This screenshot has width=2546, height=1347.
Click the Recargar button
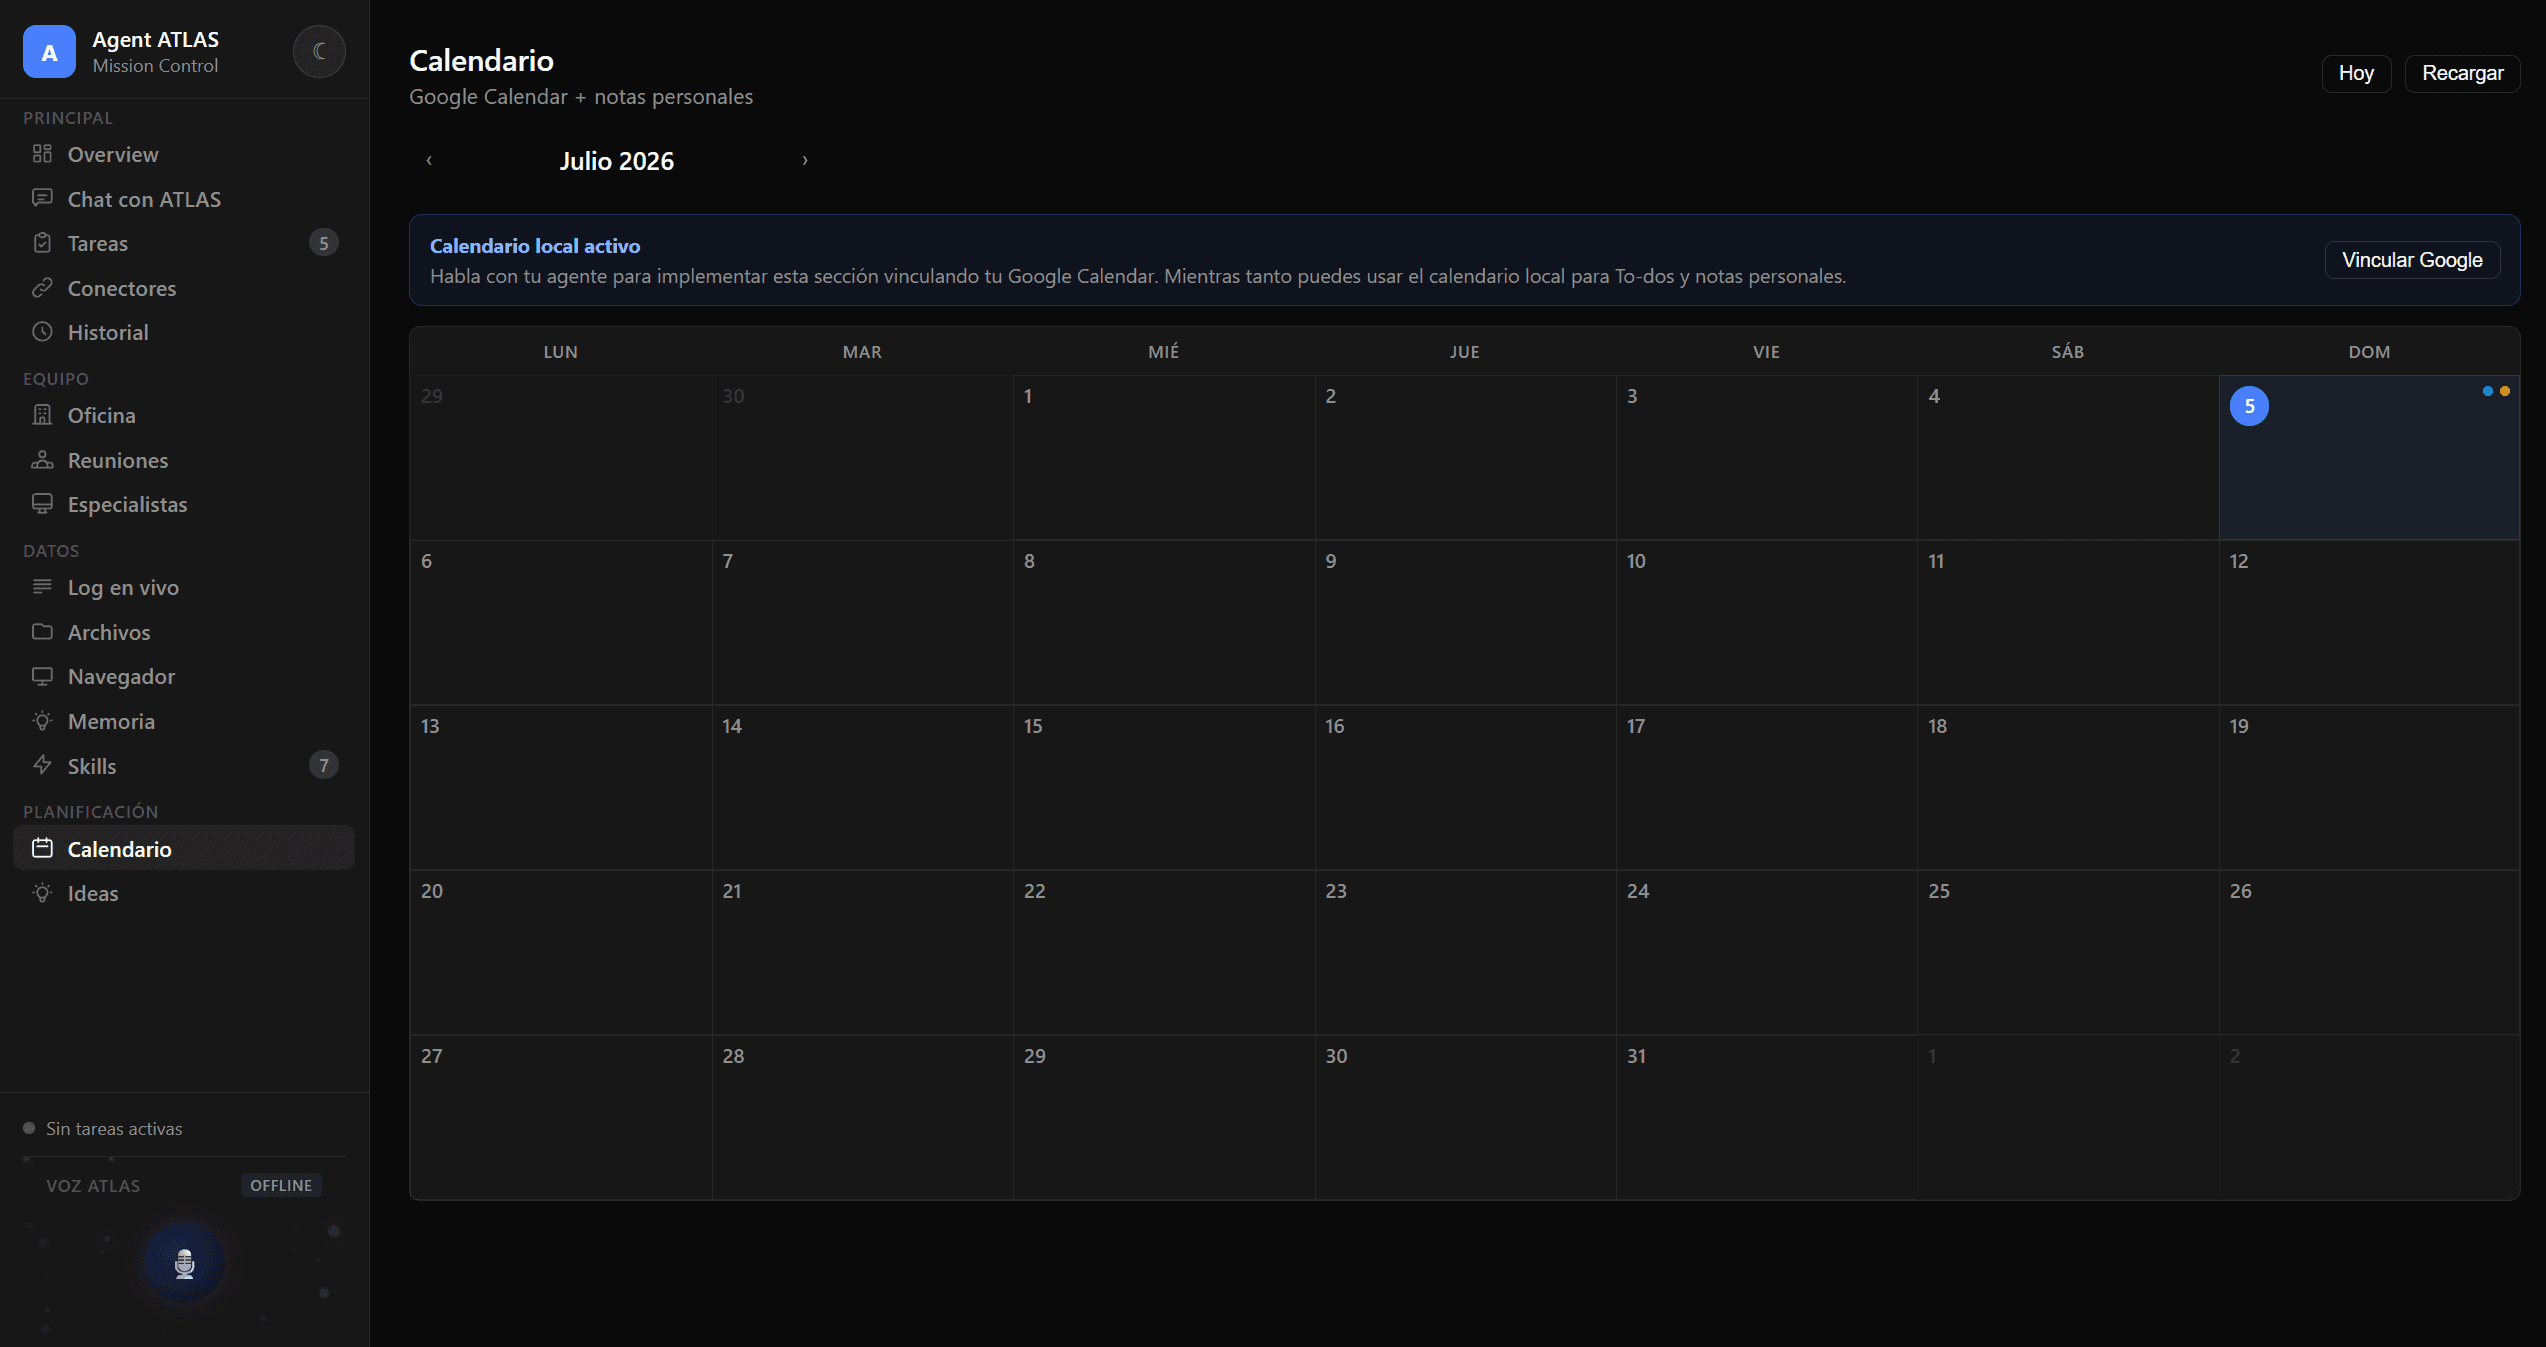(2462, 73)
